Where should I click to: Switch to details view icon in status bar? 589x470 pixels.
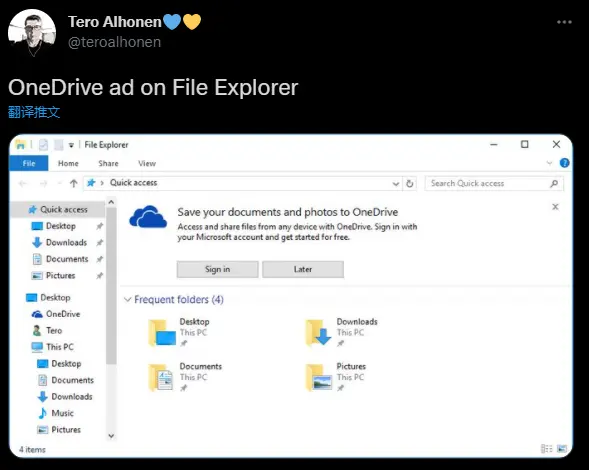[547, 448]
